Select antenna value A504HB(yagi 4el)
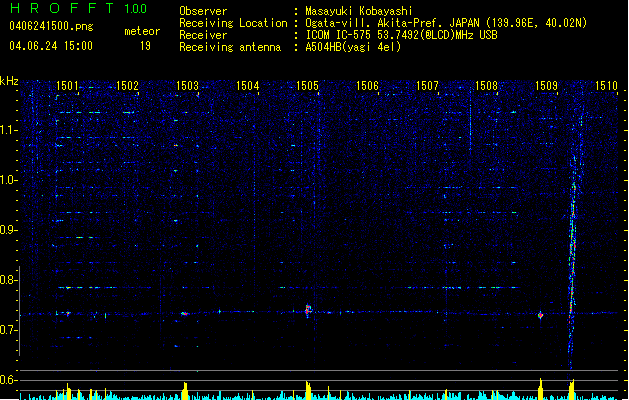 (x=353, y=47)
